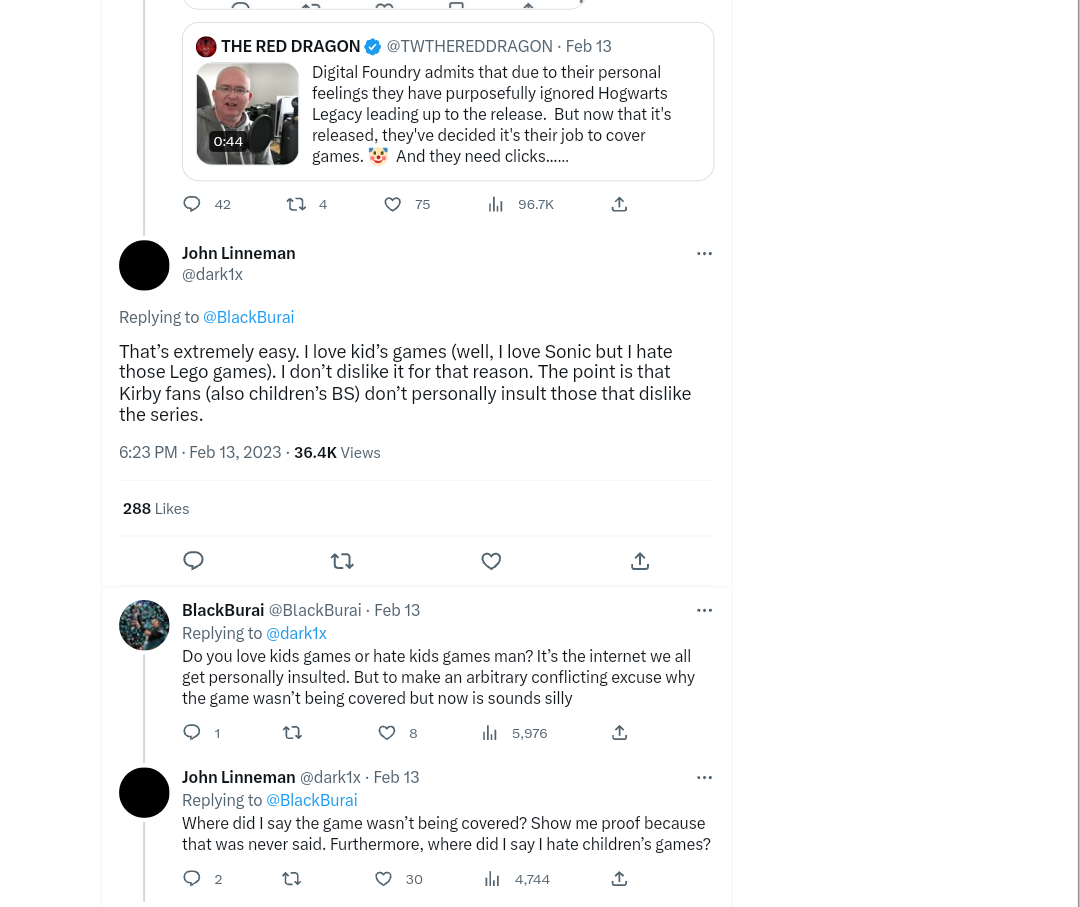Image resolution: width=1080 pixels, height=907 pixels.
Task: Open the @dark1x mention link
Action: (x=296, y=634)
